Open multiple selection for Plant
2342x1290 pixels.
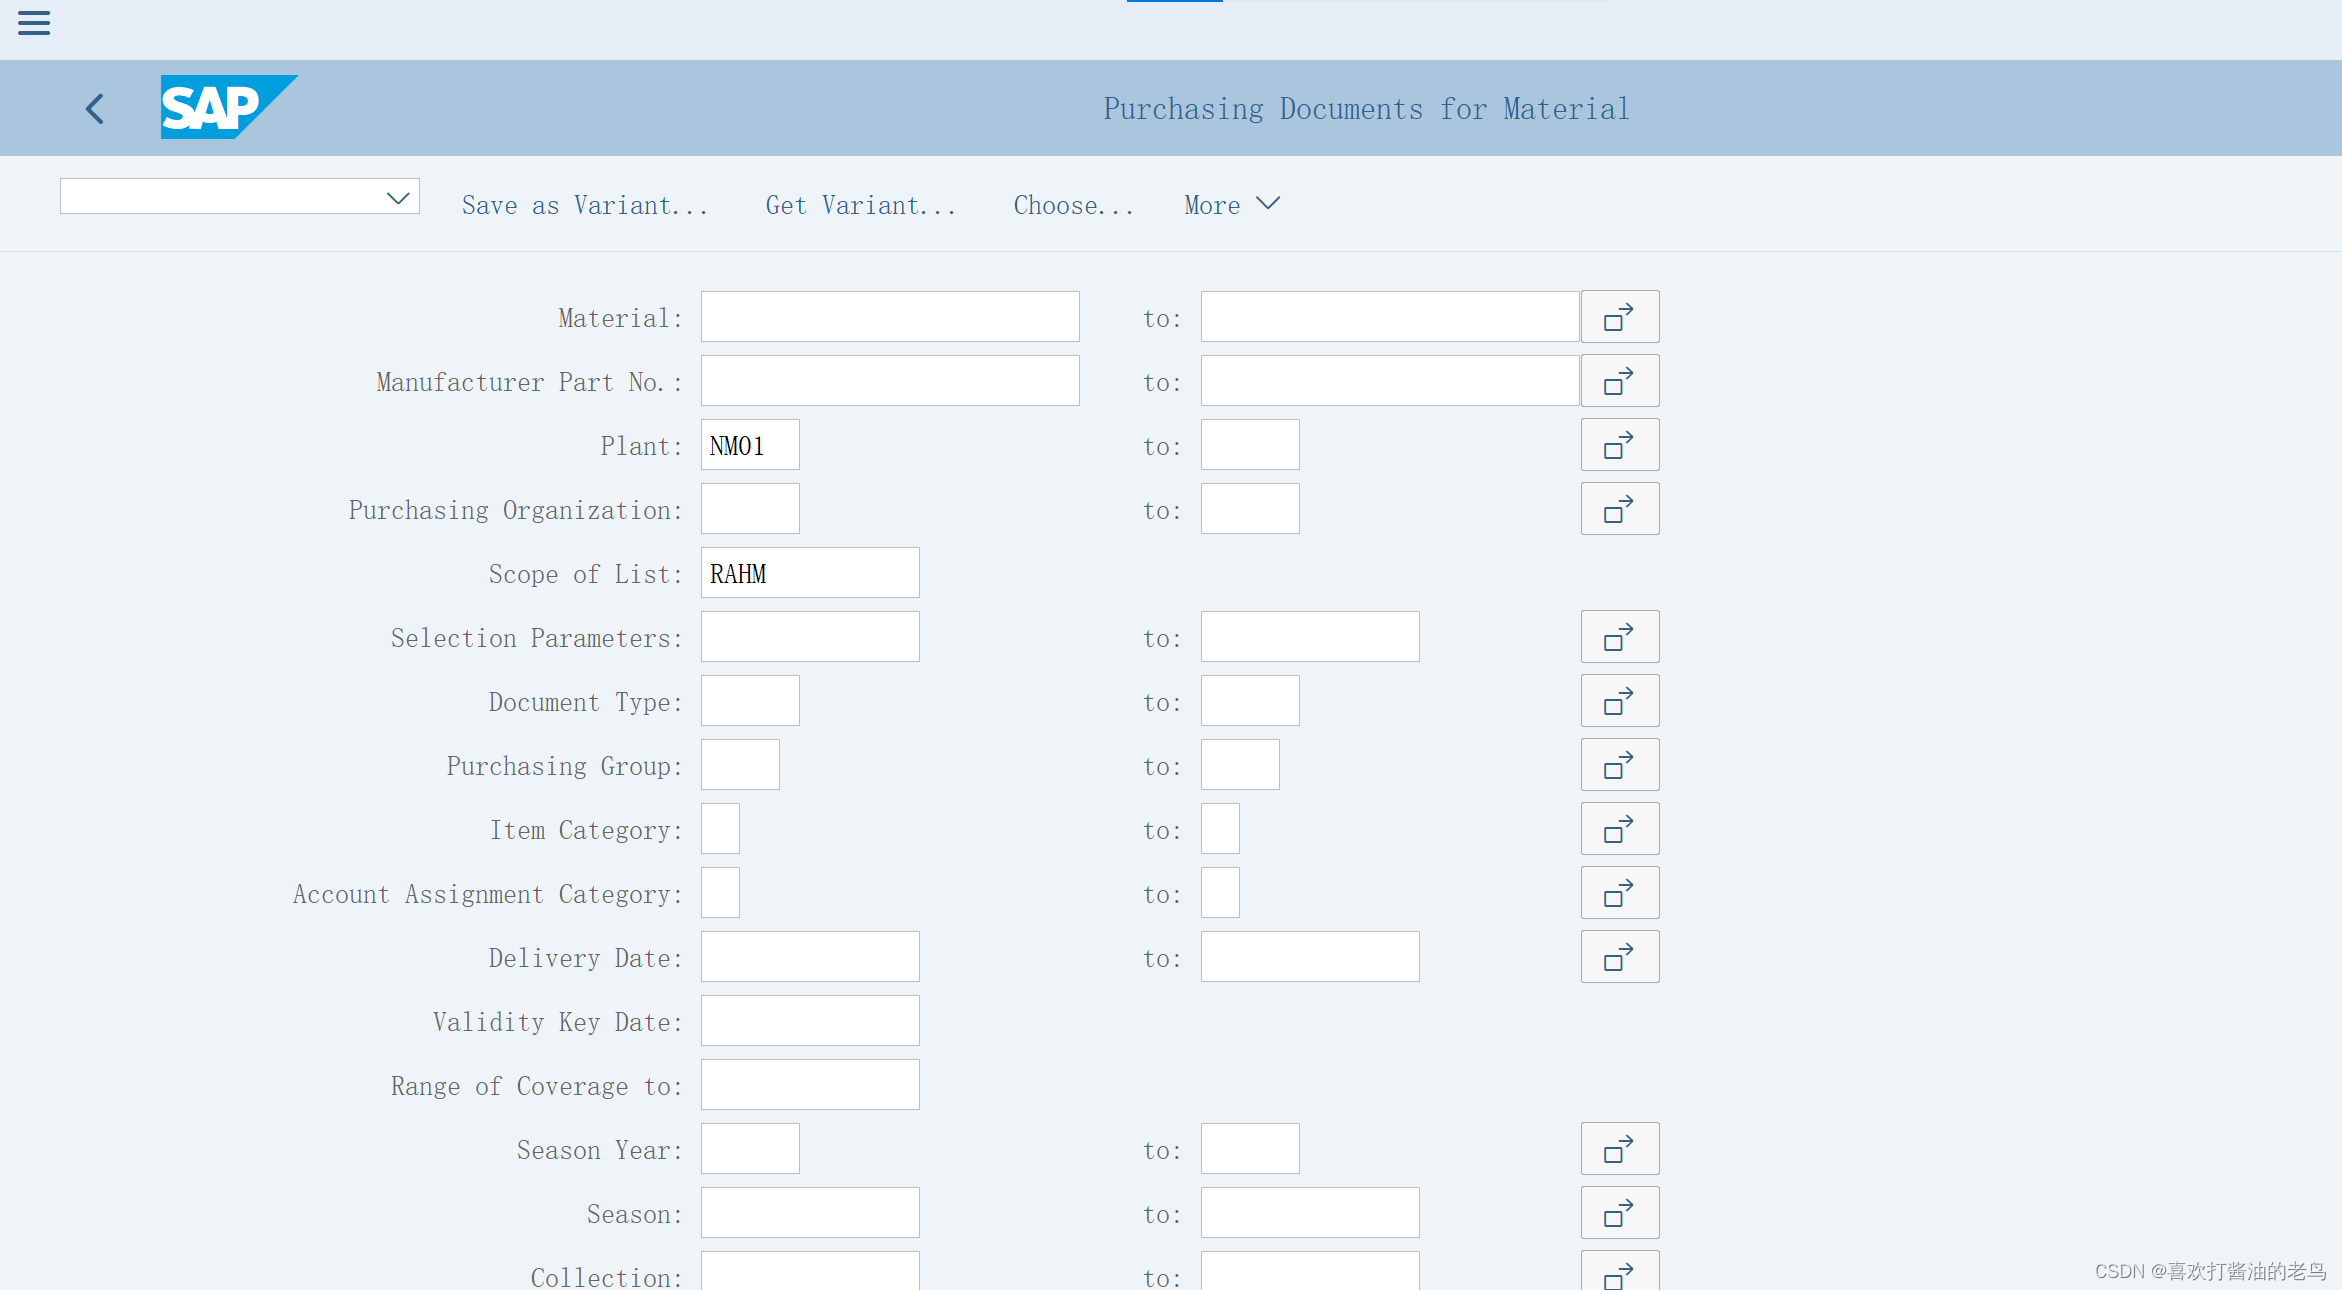(x=1619, y=444)
